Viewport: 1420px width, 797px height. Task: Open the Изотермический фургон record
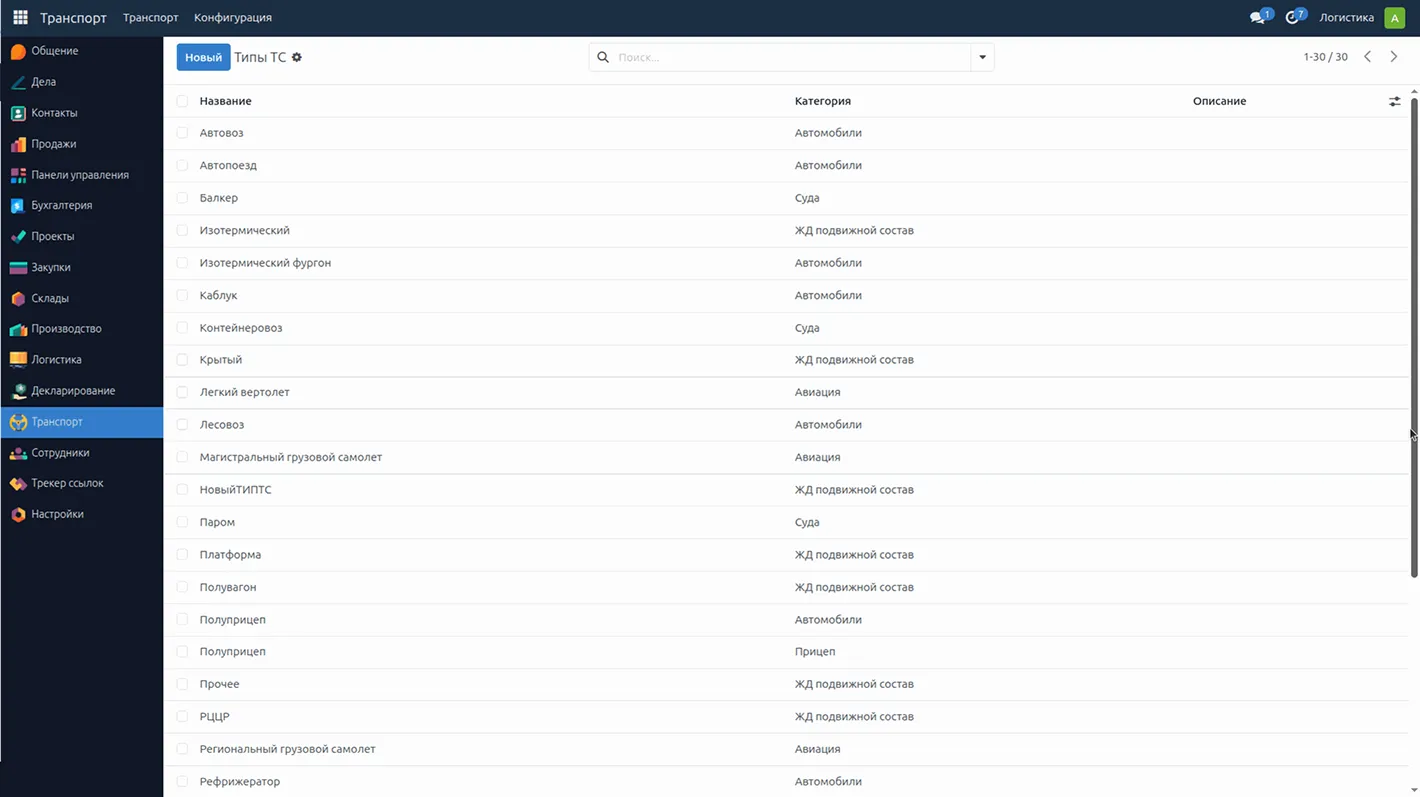click(x=265, y=263)
